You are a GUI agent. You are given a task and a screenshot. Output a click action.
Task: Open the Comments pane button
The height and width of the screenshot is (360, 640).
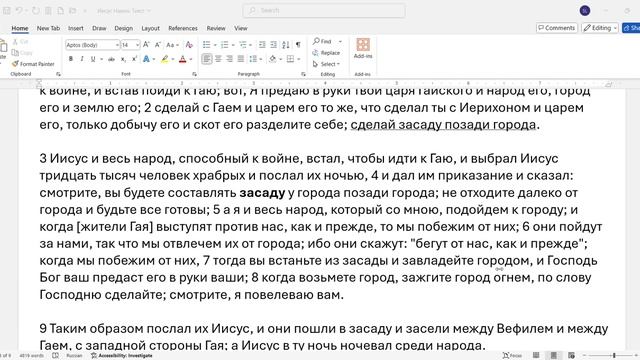tap(556, 28)
